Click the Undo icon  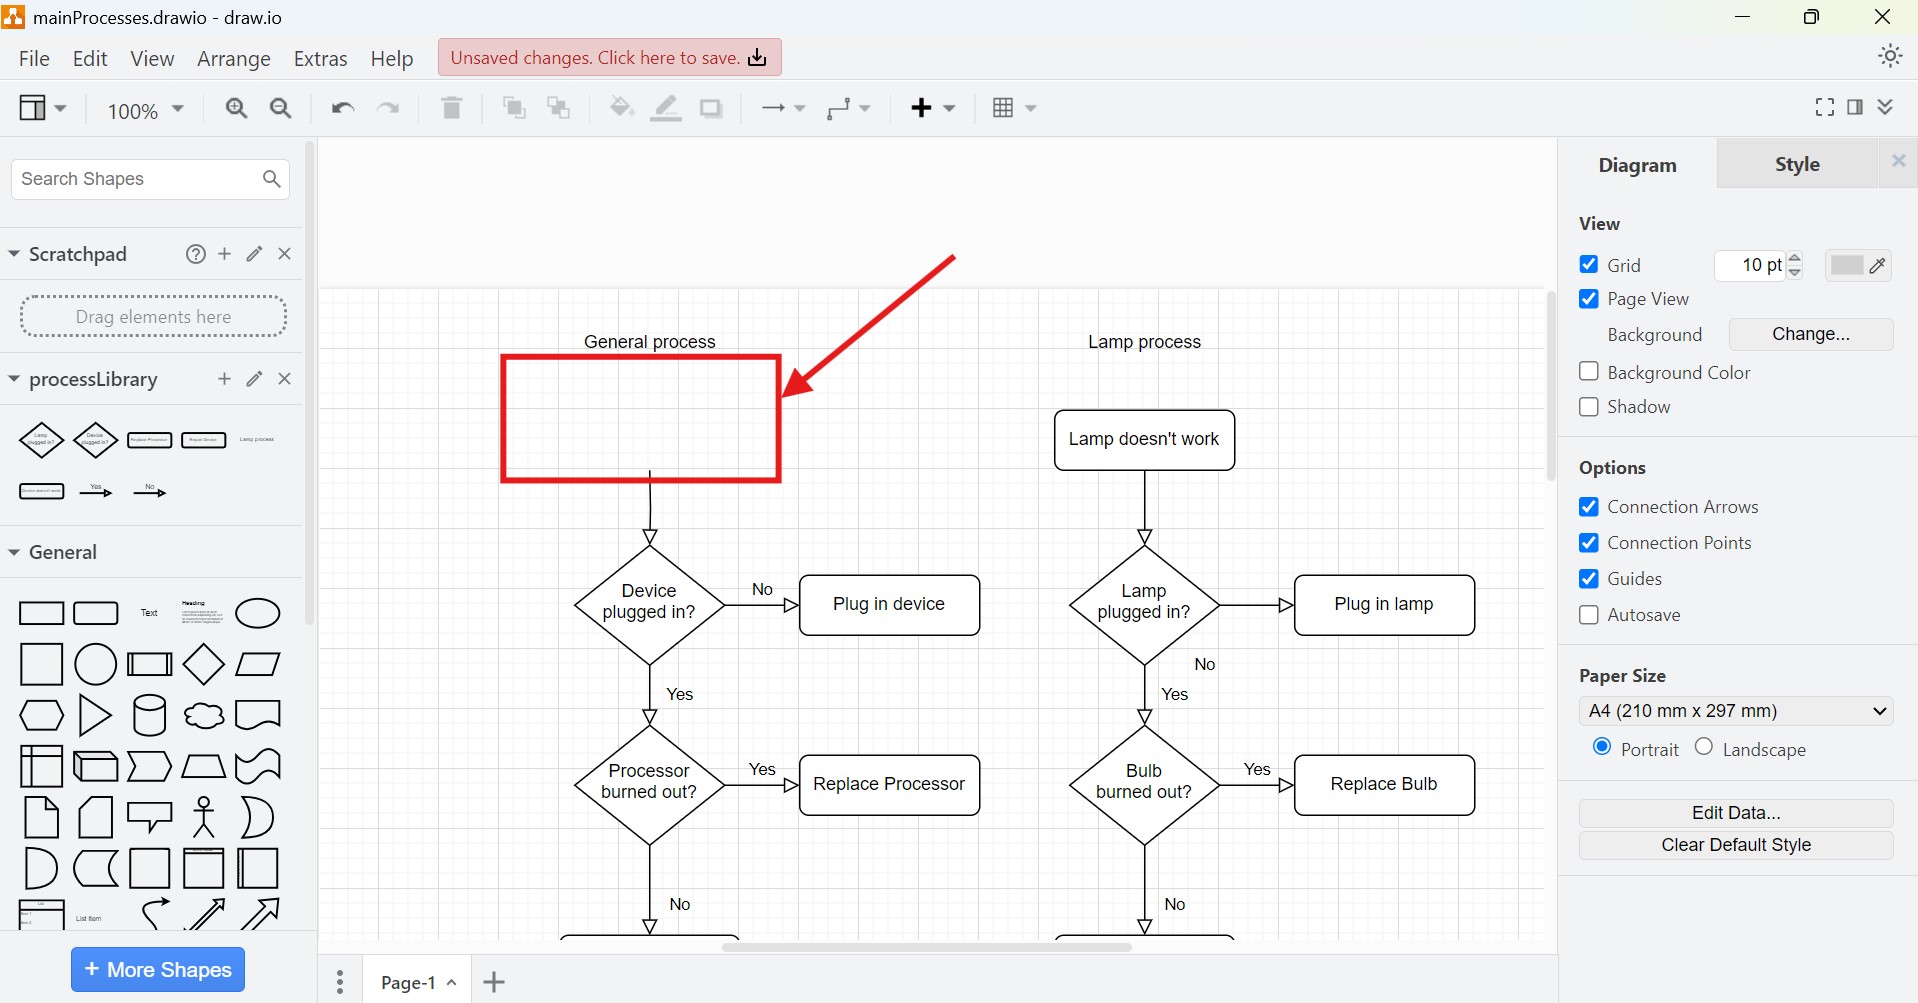click(341, 108)
